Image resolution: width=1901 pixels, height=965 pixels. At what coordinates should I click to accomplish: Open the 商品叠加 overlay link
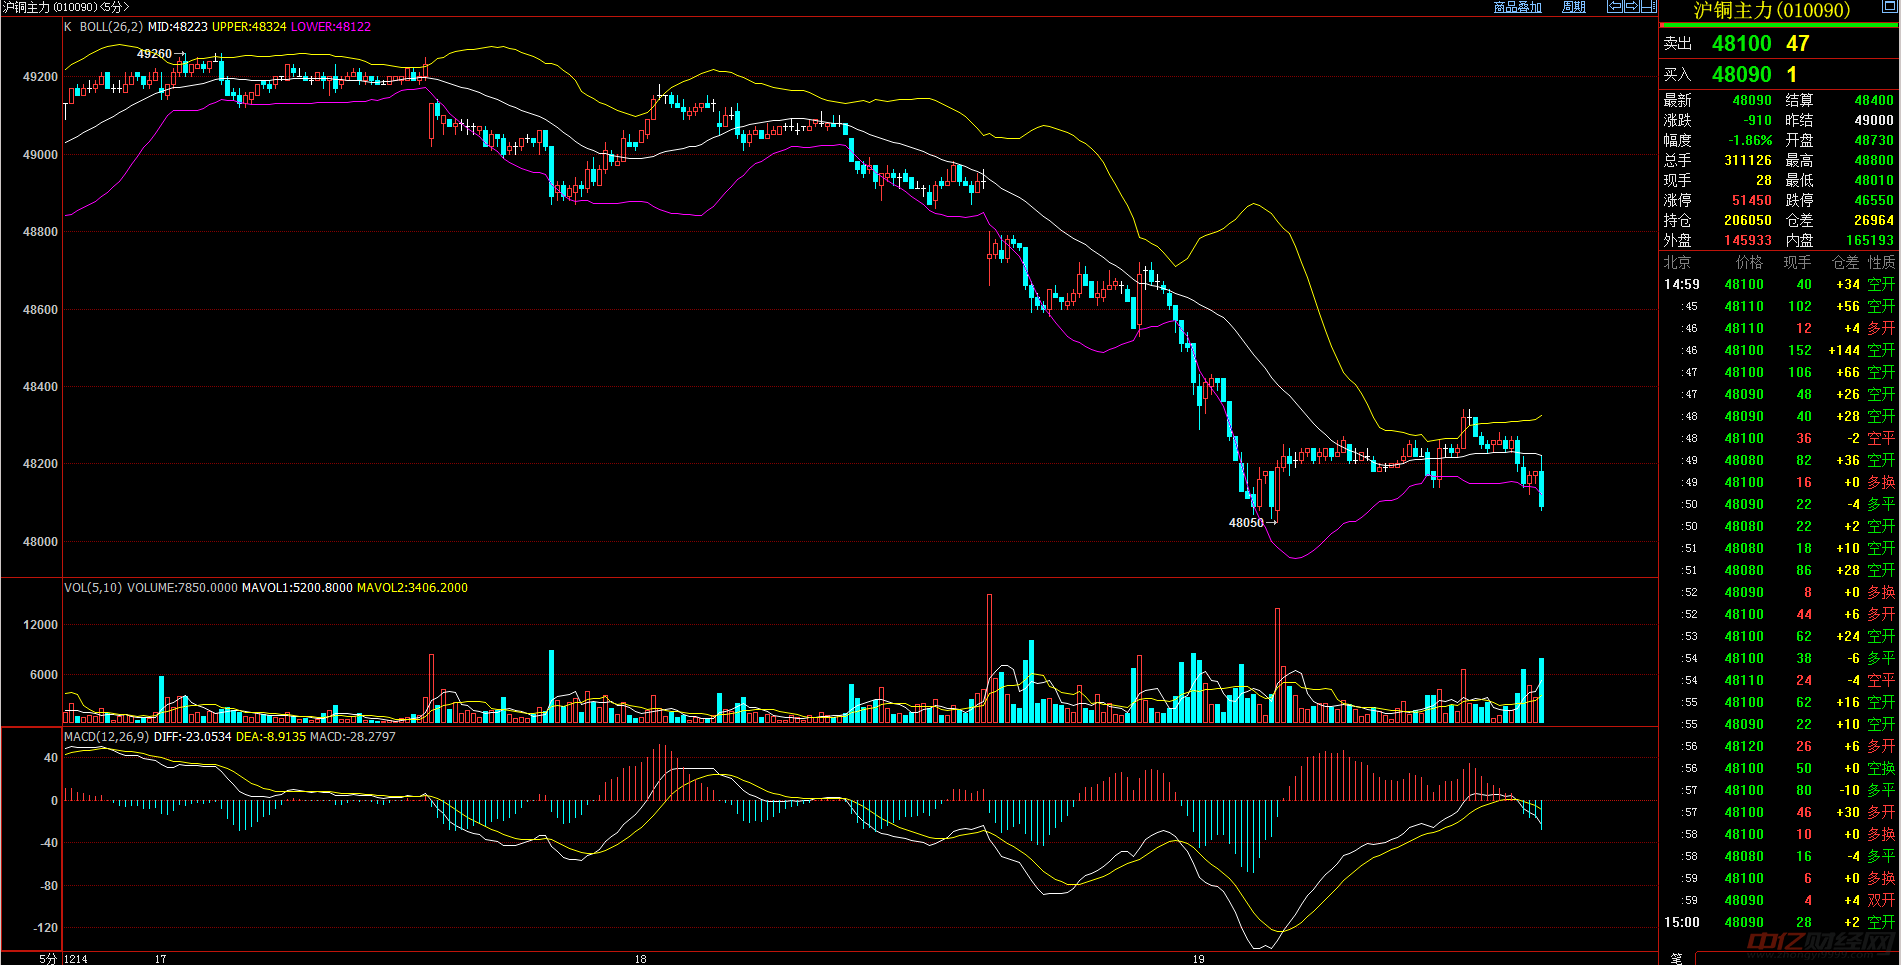1517,7
